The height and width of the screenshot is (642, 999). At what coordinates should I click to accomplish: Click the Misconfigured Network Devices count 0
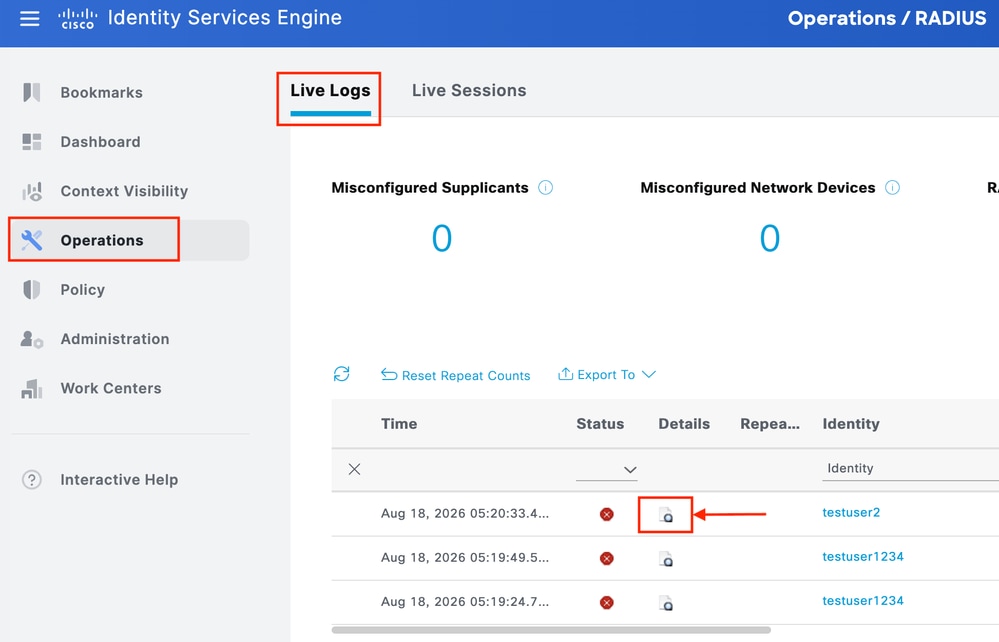pos(770,238)
